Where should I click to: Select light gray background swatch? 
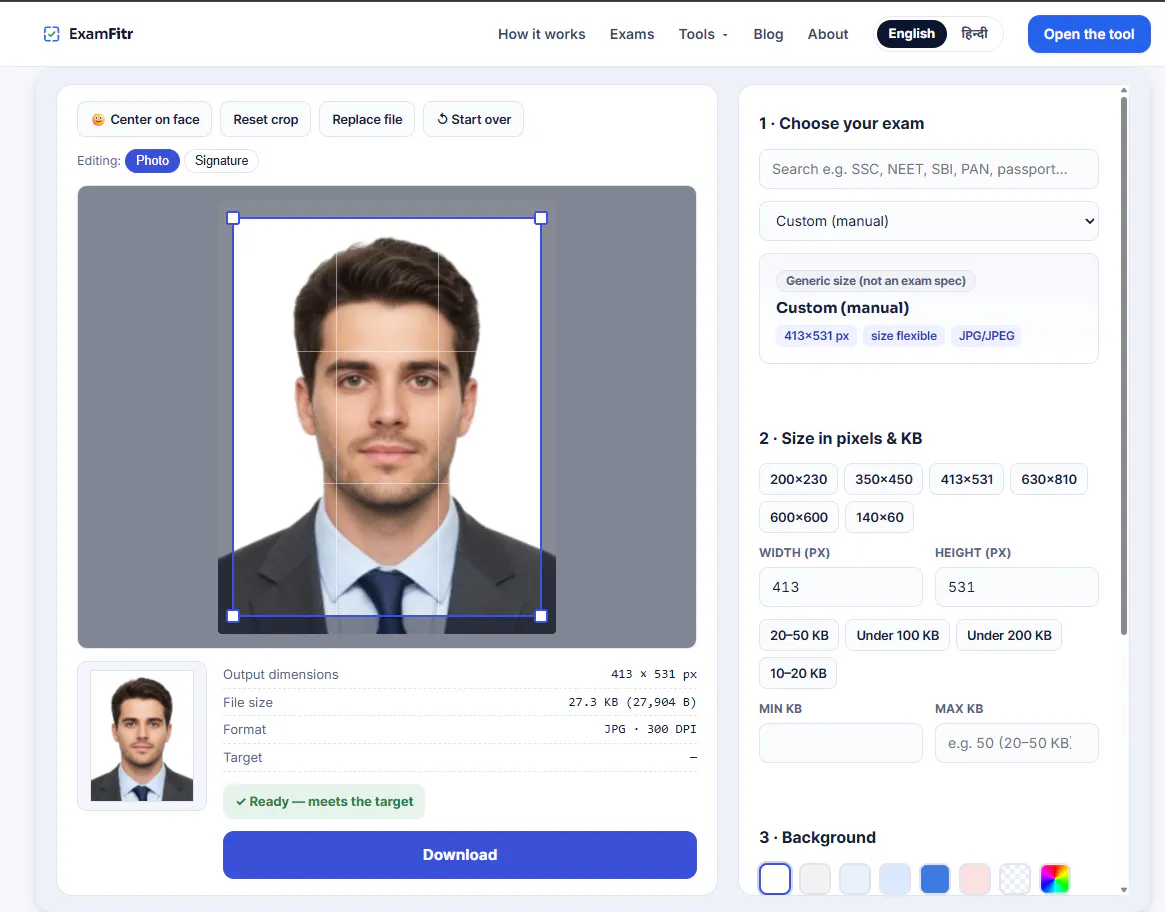[815, 879]
